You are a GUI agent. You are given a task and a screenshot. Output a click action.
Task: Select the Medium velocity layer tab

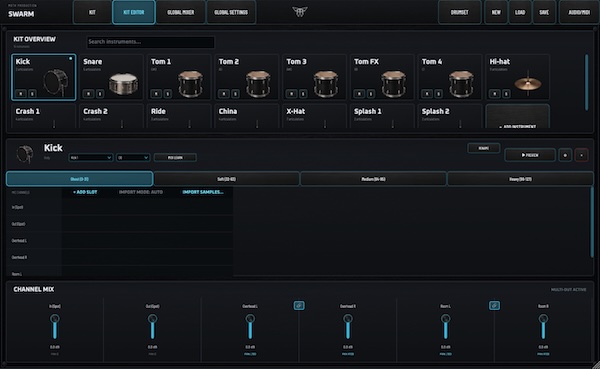[x=373, y=179]
